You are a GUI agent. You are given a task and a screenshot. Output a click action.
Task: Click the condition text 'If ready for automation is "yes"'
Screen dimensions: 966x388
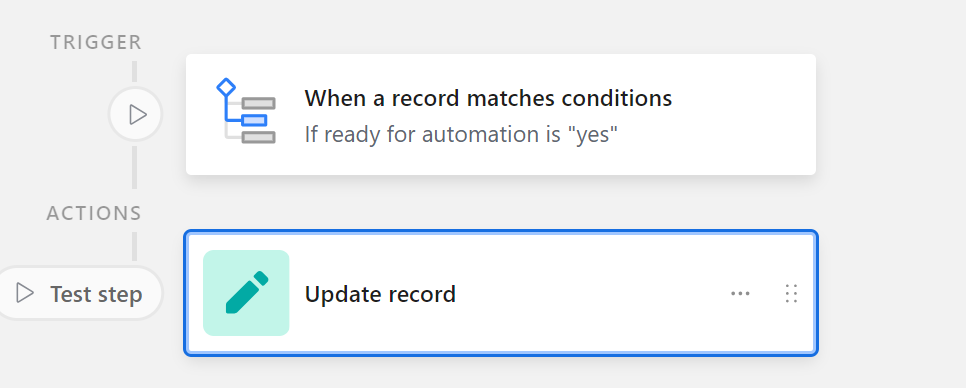(x=461, y=134)
